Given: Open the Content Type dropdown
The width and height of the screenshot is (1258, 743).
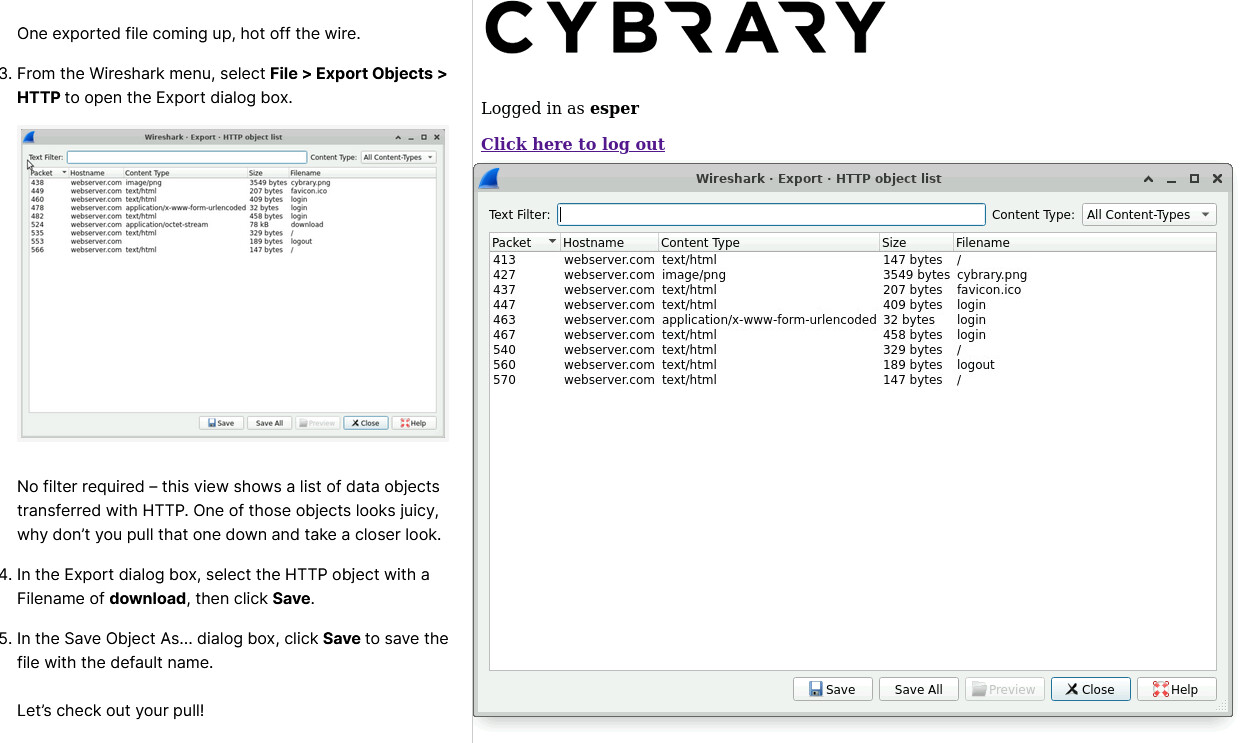Looking at the screenshot, I should 1149,214.
